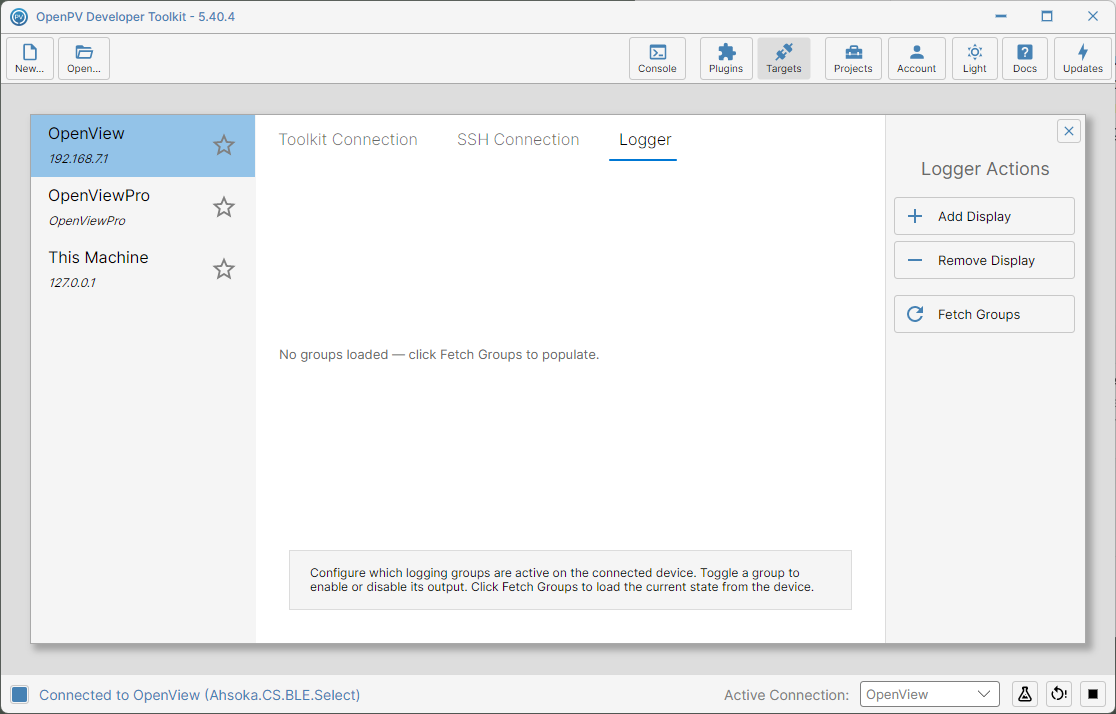Toggle the star for OpenViewPro
This screenshot has height=714, width=1116.
pyautogui.click(x=224, y=207)
